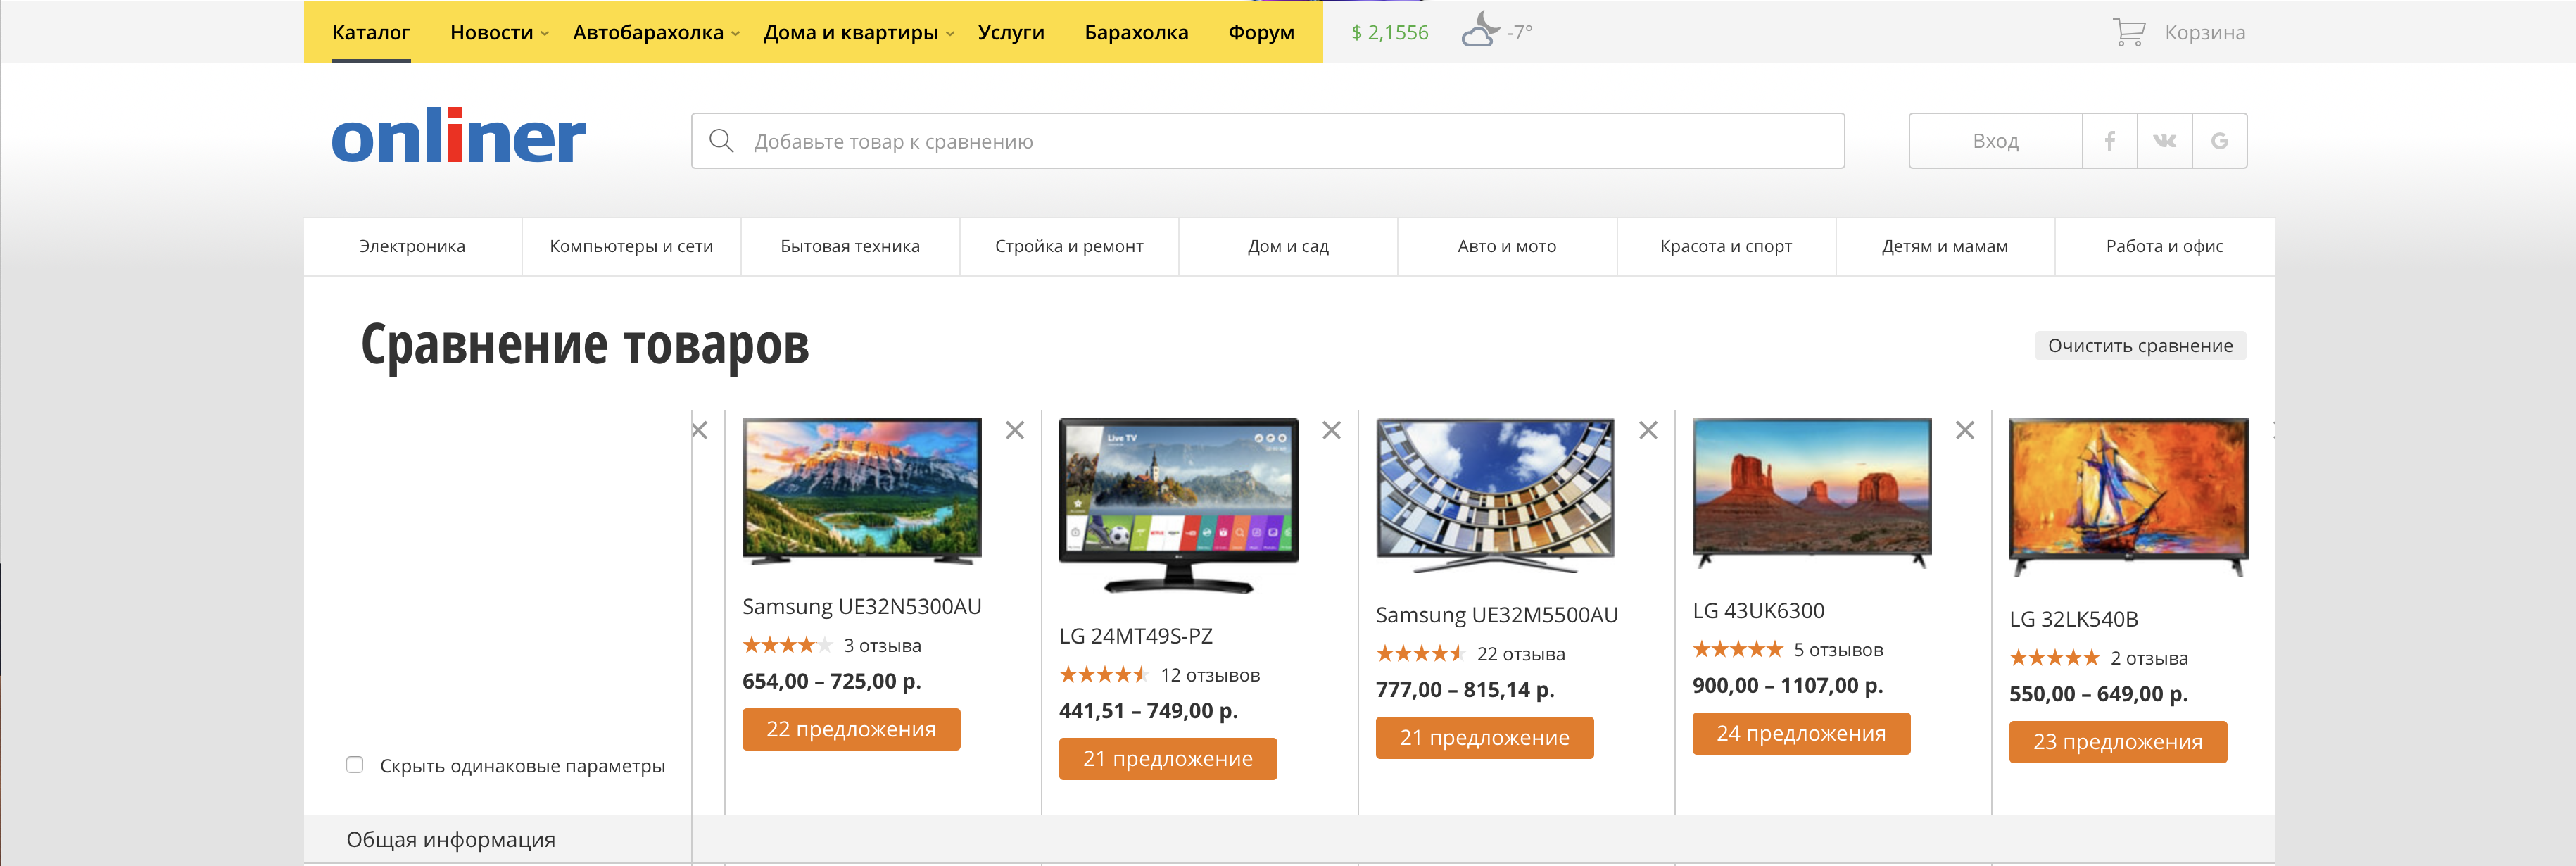Screen dimensions: 2576x866
Task: Click the weather cloud icon
Action: tap(1480, 30)
